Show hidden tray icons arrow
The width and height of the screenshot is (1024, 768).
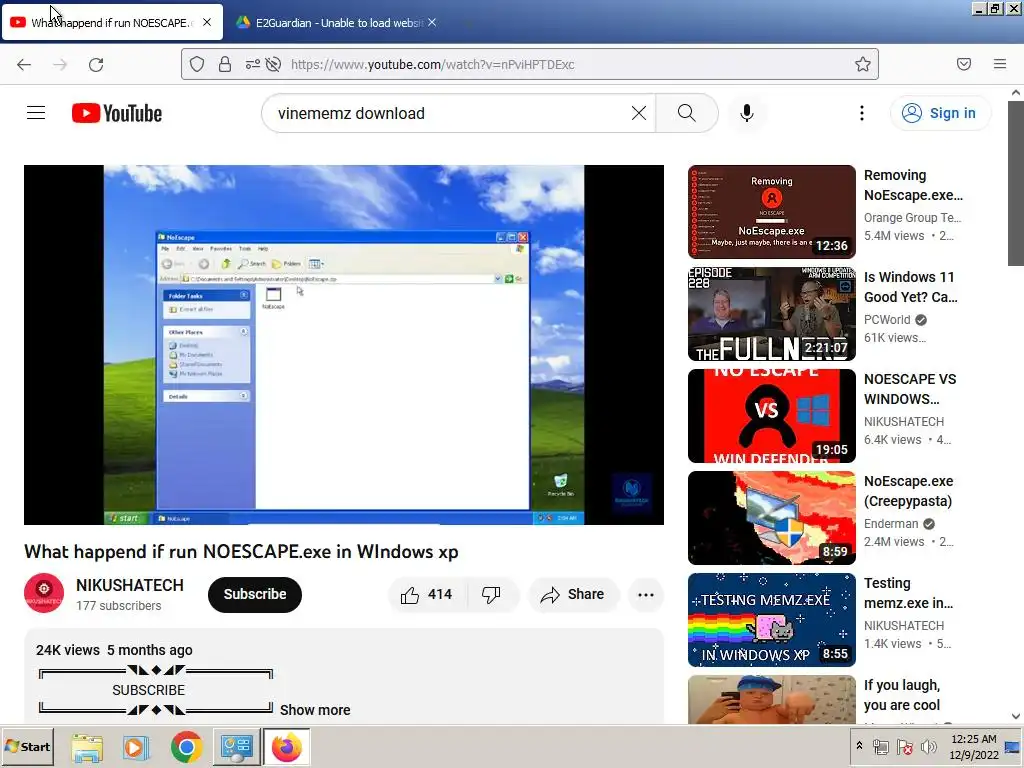tap(859, 745)
